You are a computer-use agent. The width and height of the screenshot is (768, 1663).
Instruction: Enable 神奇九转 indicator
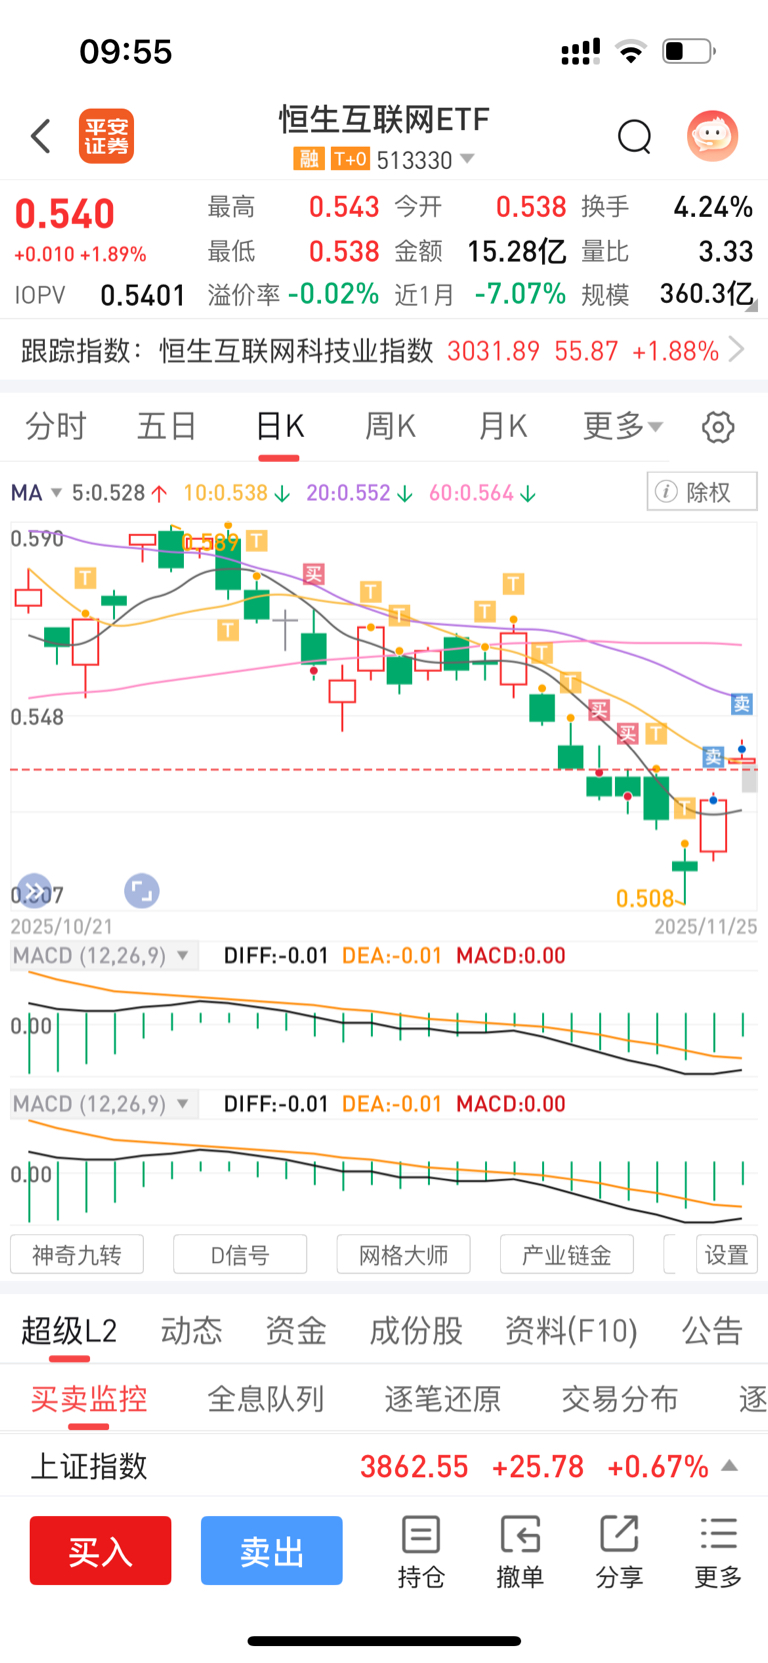point(77,1254)
